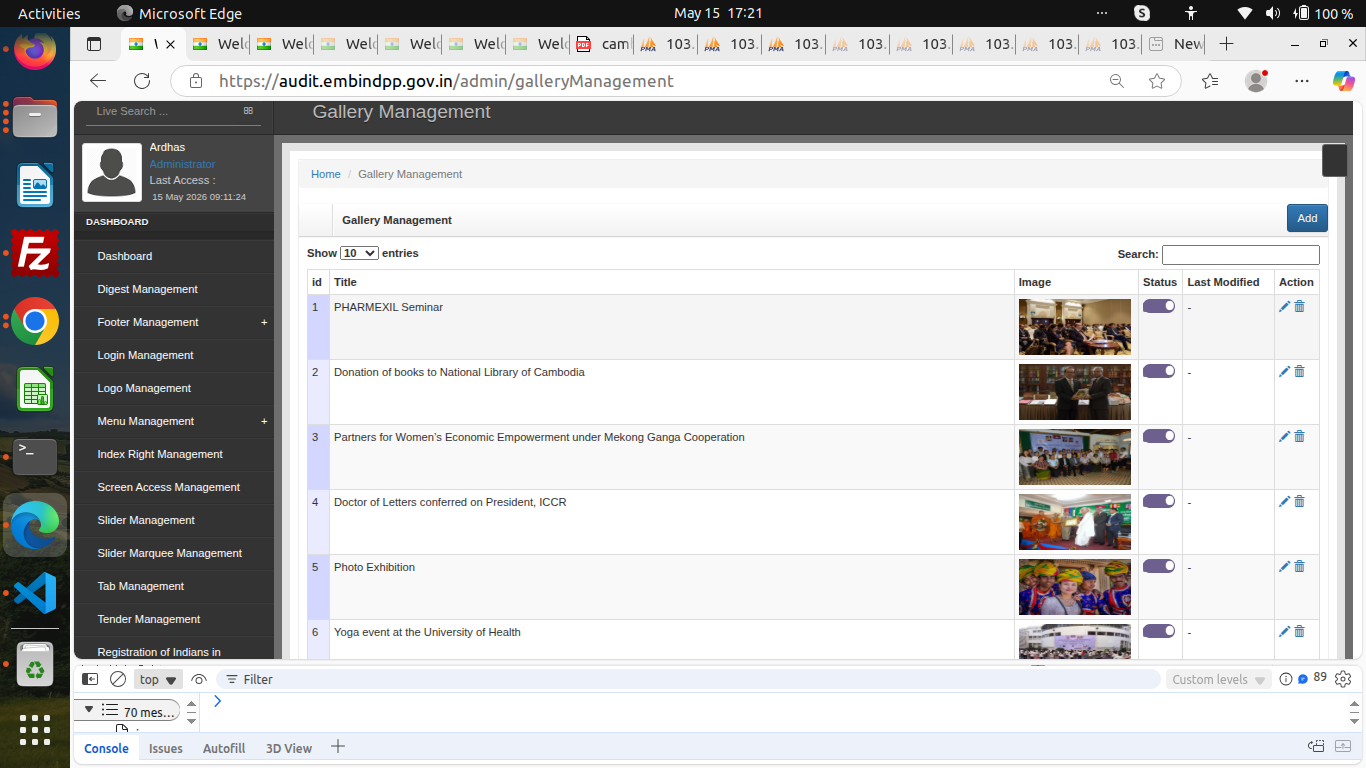Edit the PHARMEXIL Seminar entry pencil icon
Viewport: 1366px width, 768px height.
[1284, 307]
